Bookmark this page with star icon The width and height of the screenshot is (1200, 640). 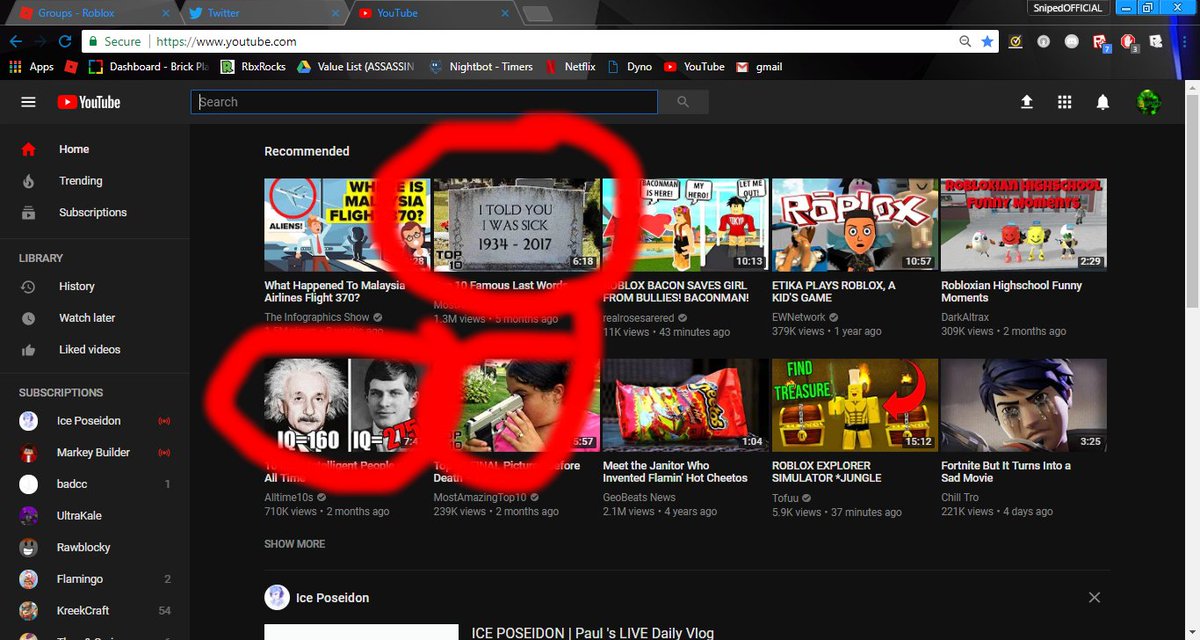(x=988, y=42)
